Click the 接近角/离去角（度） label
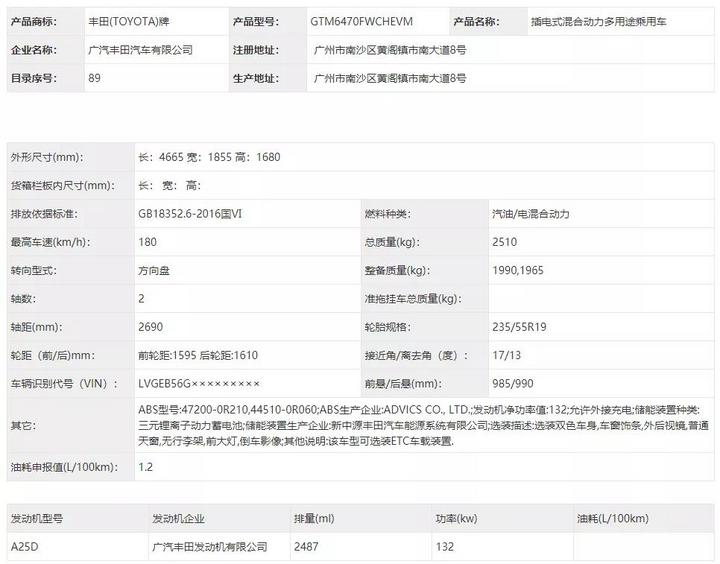The width and height of the screenshot is (720, 564). tap(416, 355)
